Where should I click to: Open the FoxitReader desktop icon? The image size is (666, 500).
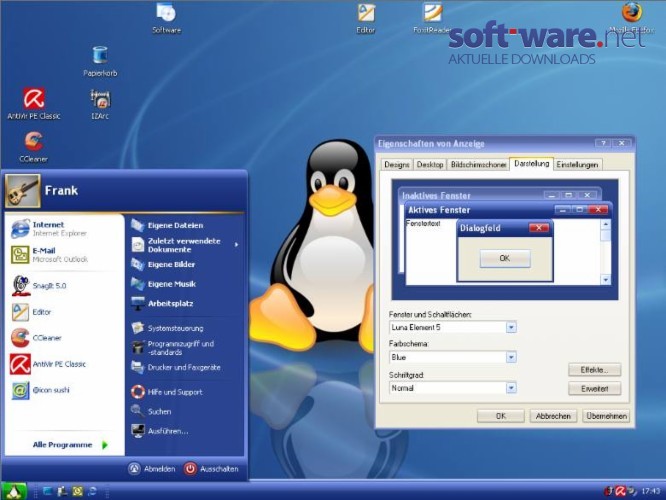click(432, 18)
